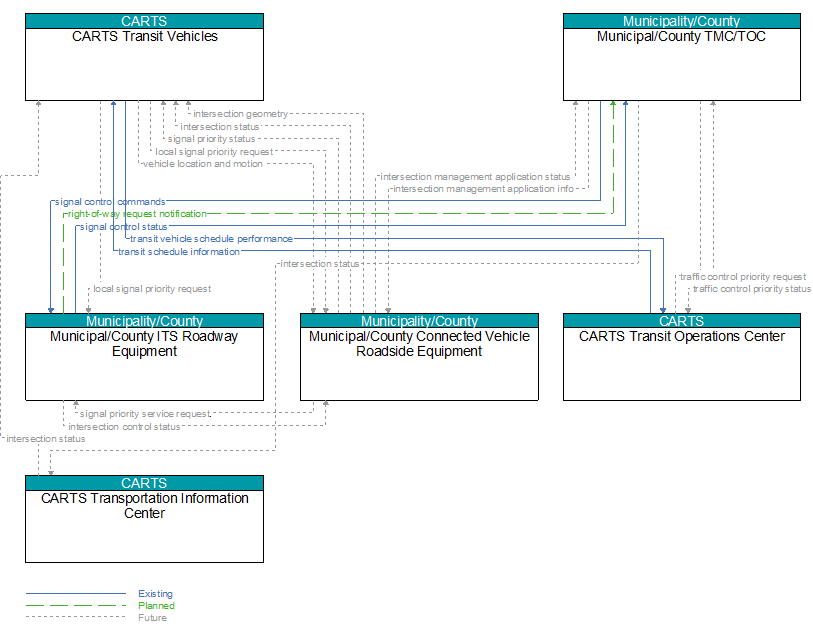Click gray dotted Future legend line sample
This screenshot has width=813, height=636.
76,617
